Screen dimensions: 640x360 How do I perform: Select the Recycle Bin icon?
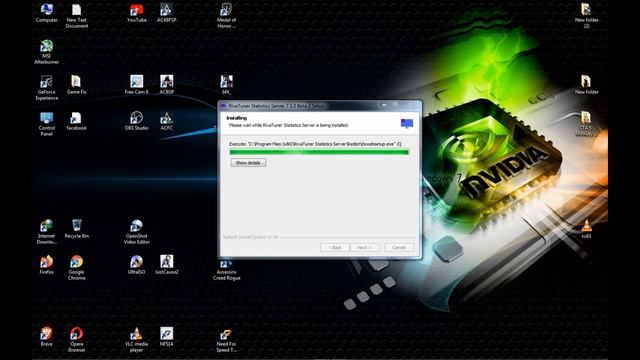point(76,229)
